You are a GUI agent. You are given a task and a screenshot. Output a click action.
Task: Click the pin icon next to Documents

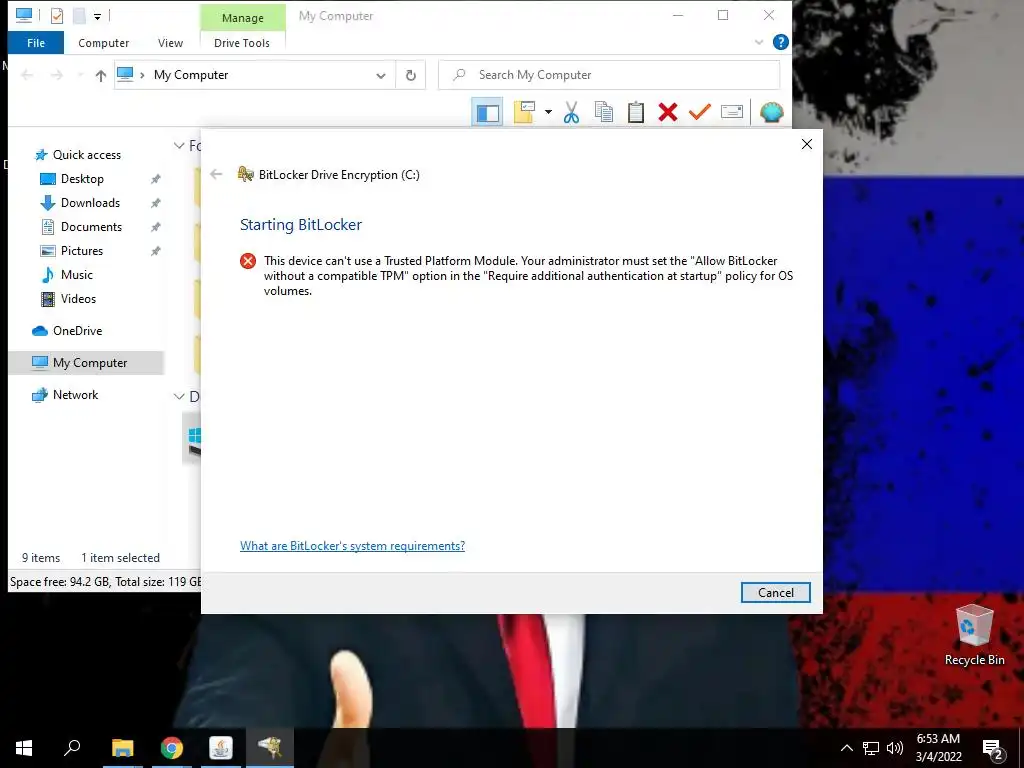coord(155,227)
